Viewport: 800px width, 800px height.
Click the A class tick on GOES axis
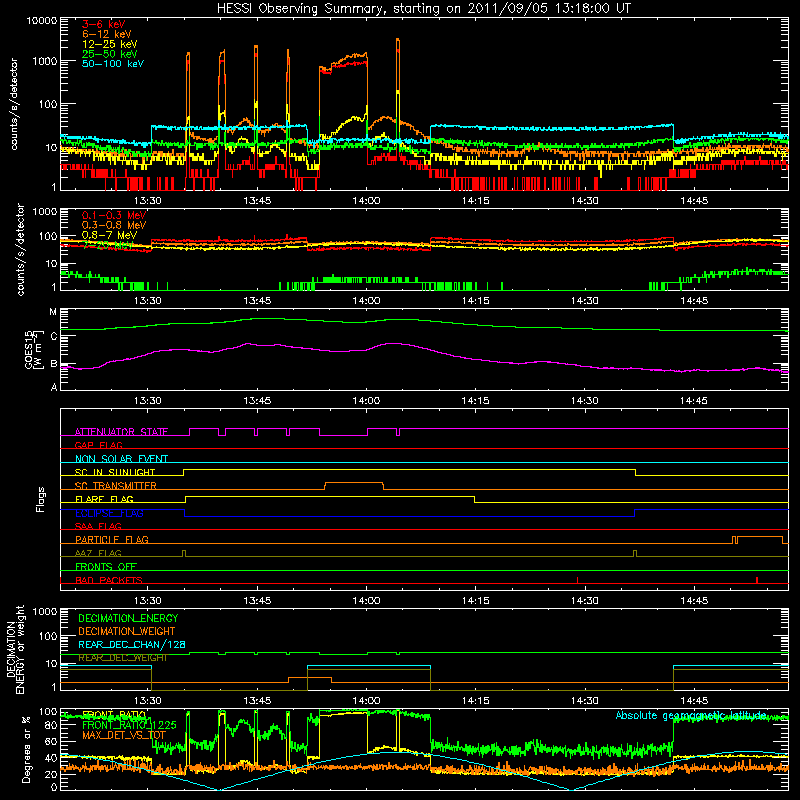[54, 387]
